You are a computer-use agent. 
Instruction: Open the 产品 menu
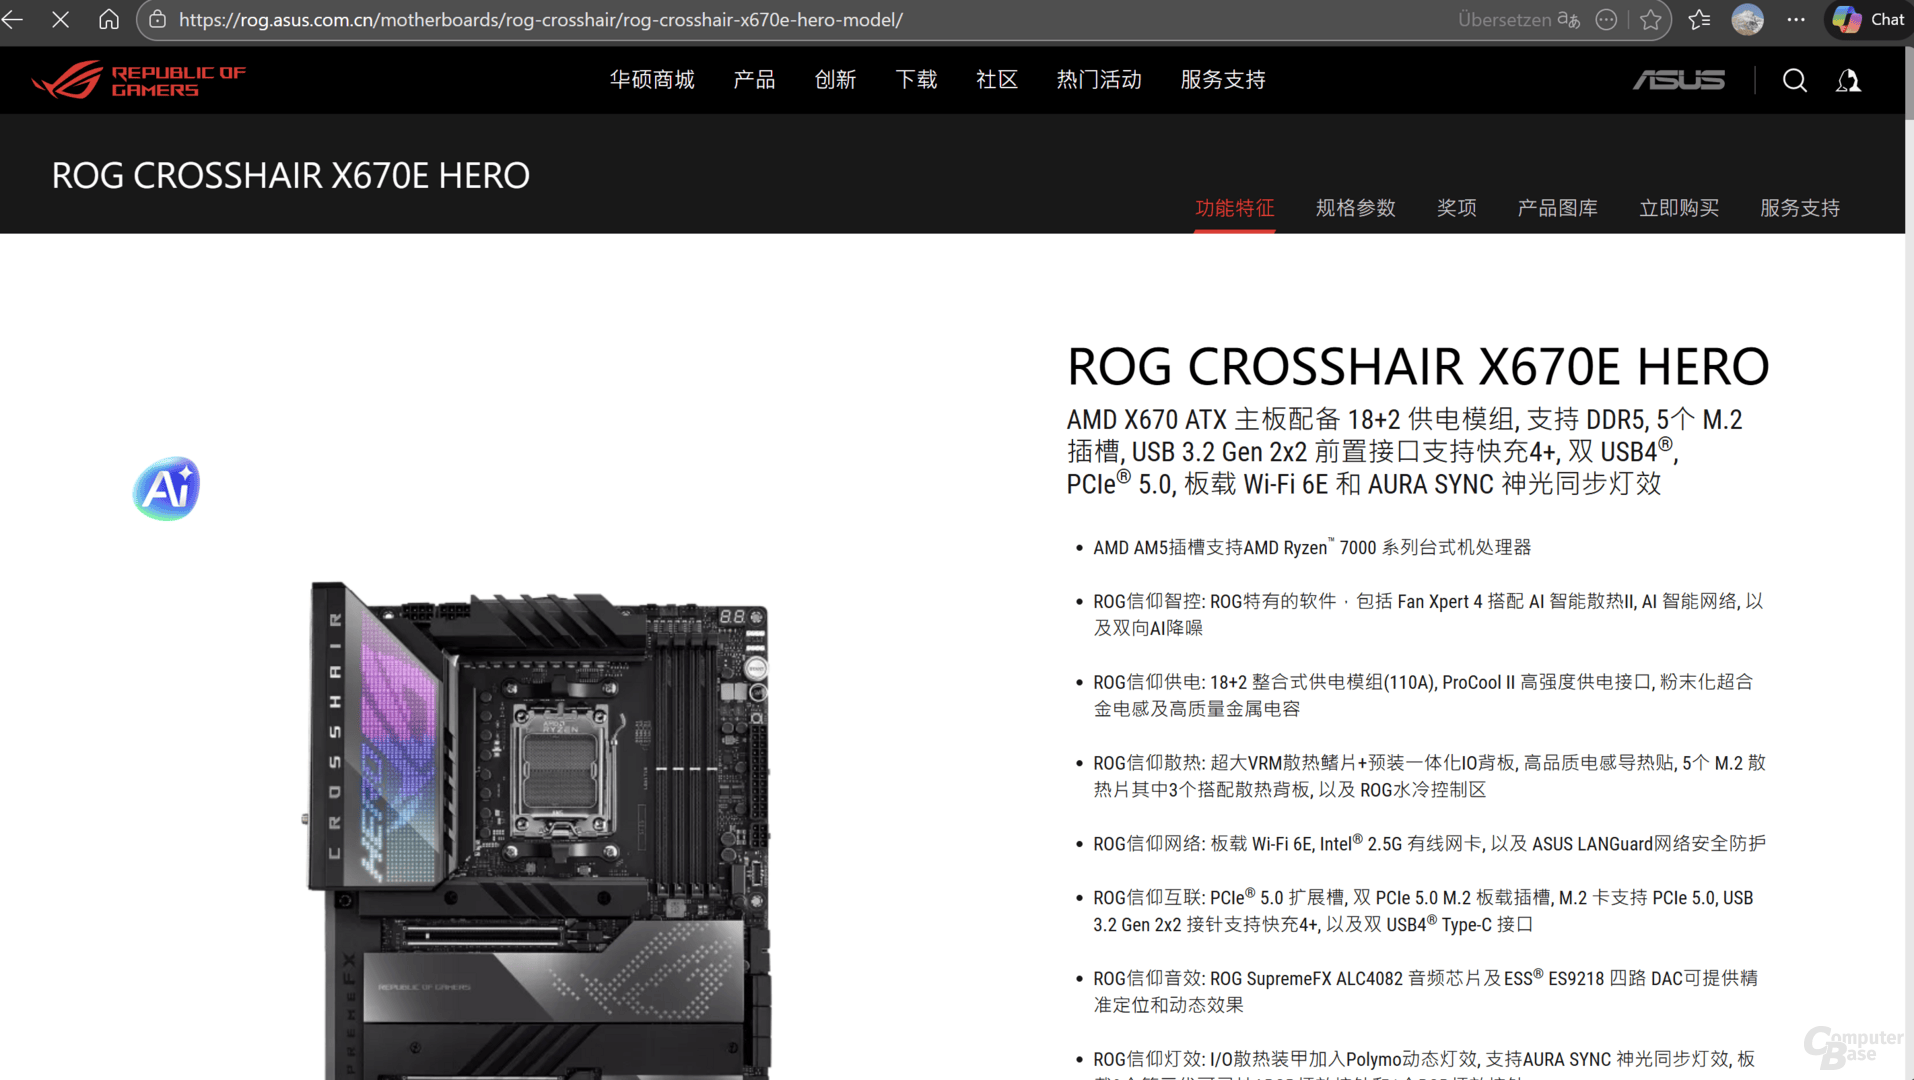tap(754, 80)
